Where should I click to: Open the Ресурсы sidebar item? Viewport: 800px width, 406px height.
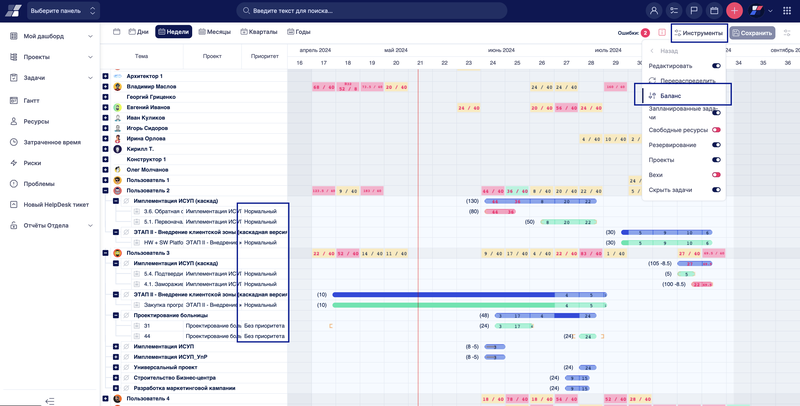tap(36, 120)
